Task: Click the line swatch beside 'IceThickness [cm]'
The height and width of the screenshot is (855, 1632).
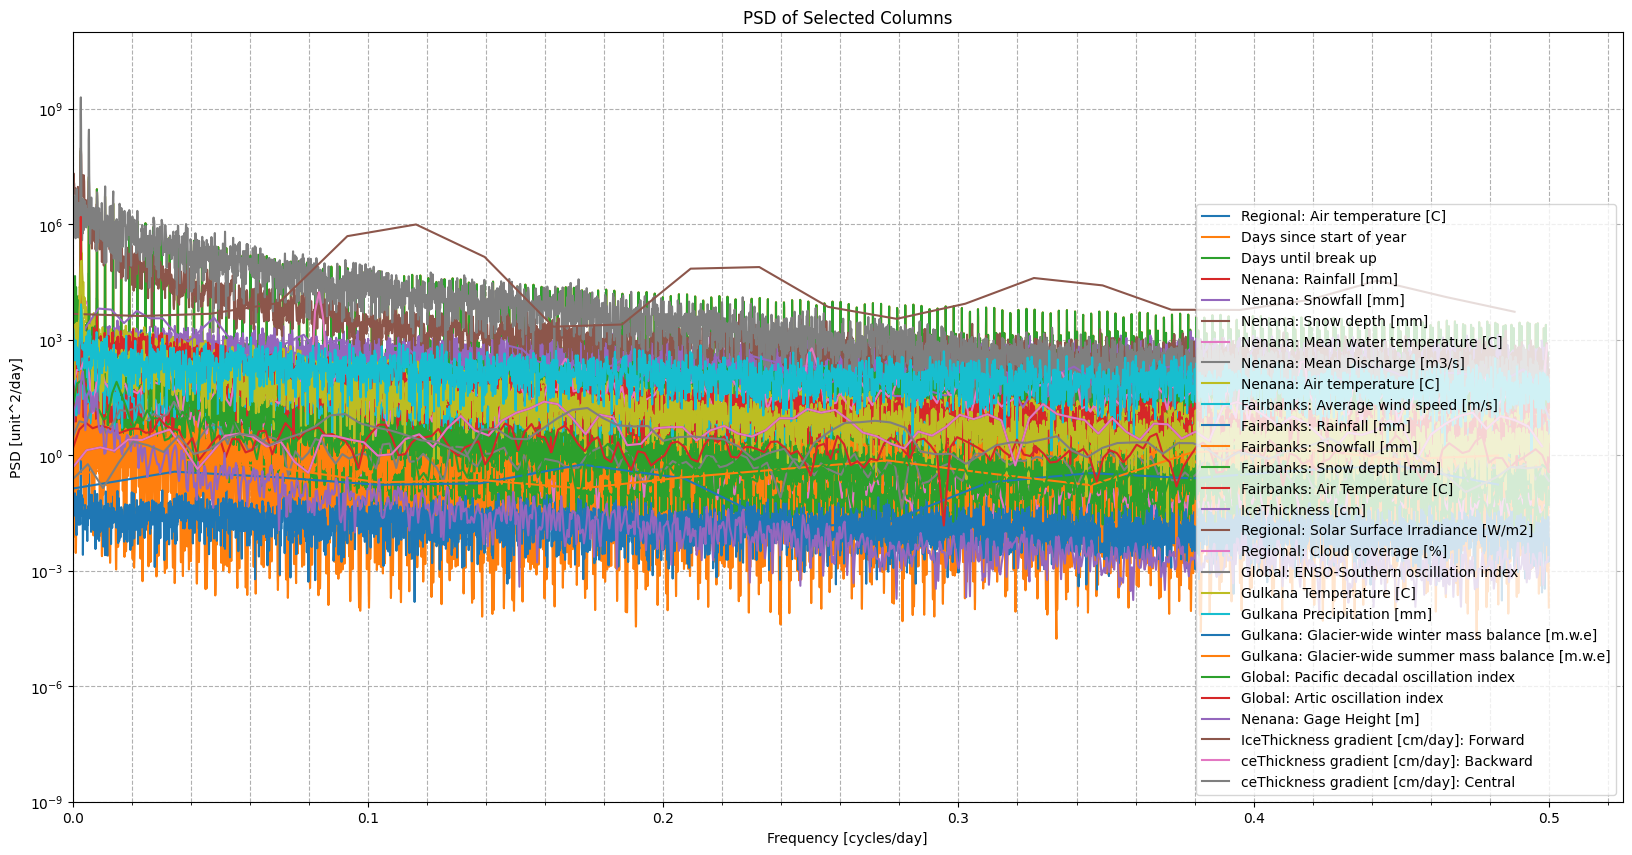Action: click(1216, 510)
